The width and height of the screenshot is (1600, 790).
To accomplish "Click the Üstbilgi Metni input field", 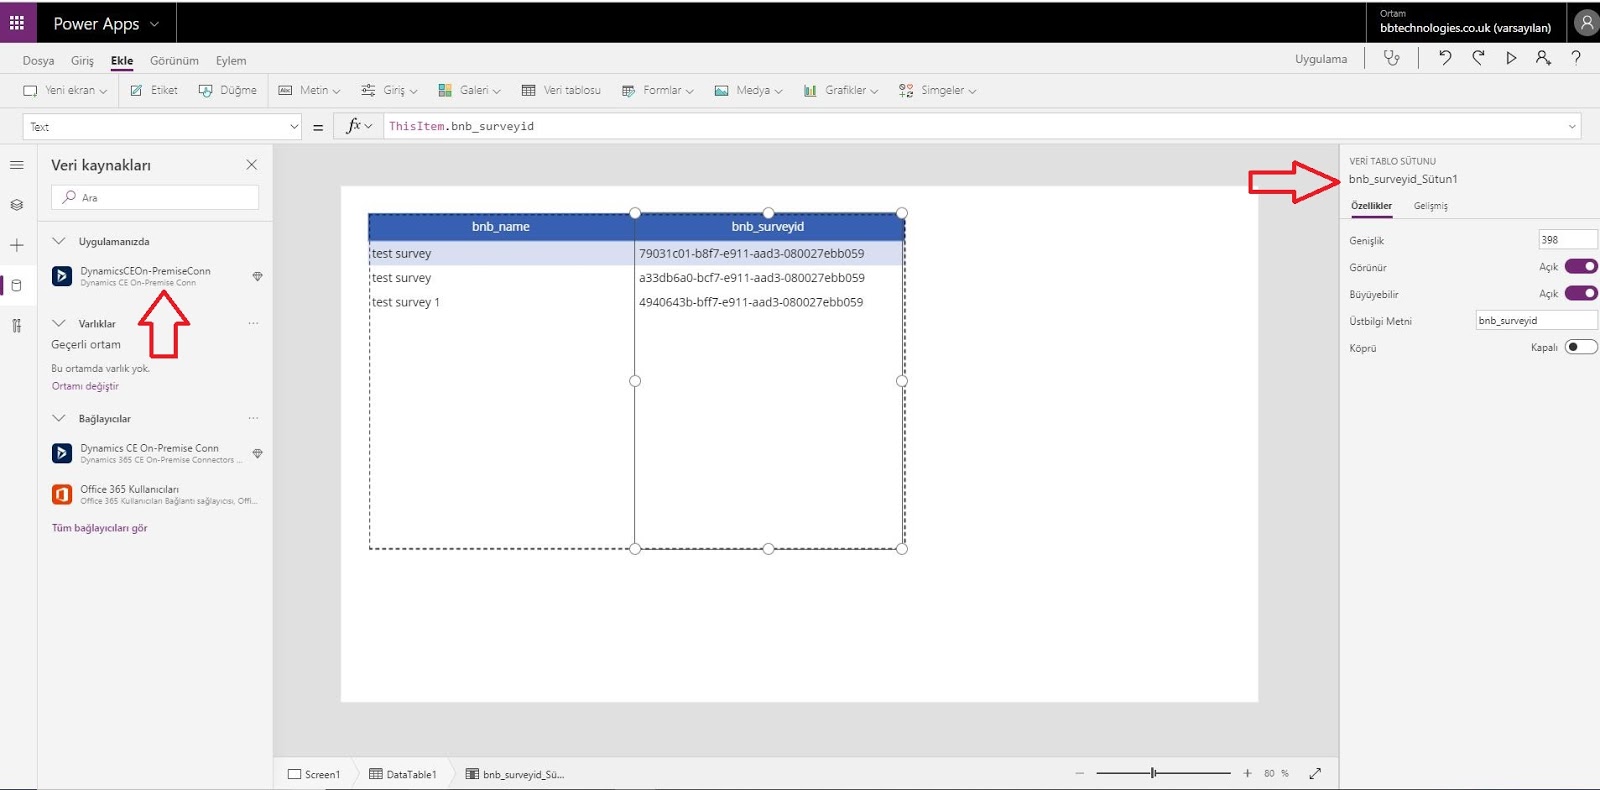I will 1536,320.
